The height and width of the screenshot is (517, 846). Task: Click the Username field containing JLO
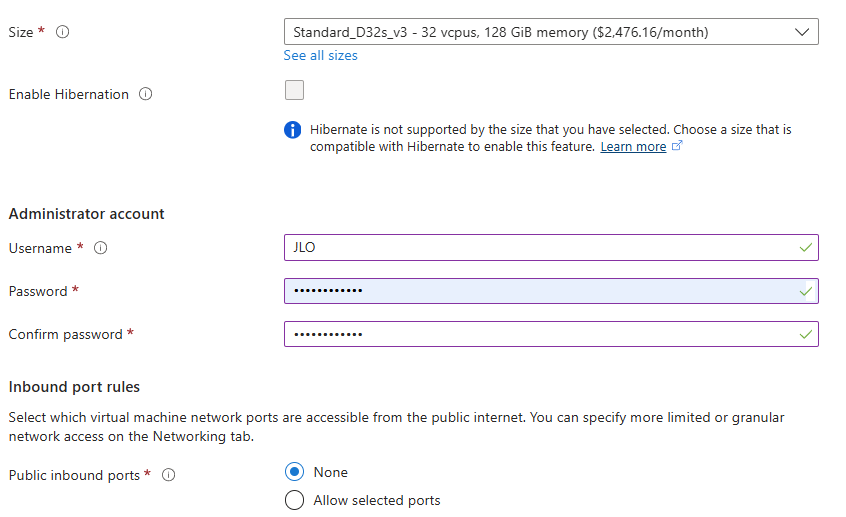[551, 248]
